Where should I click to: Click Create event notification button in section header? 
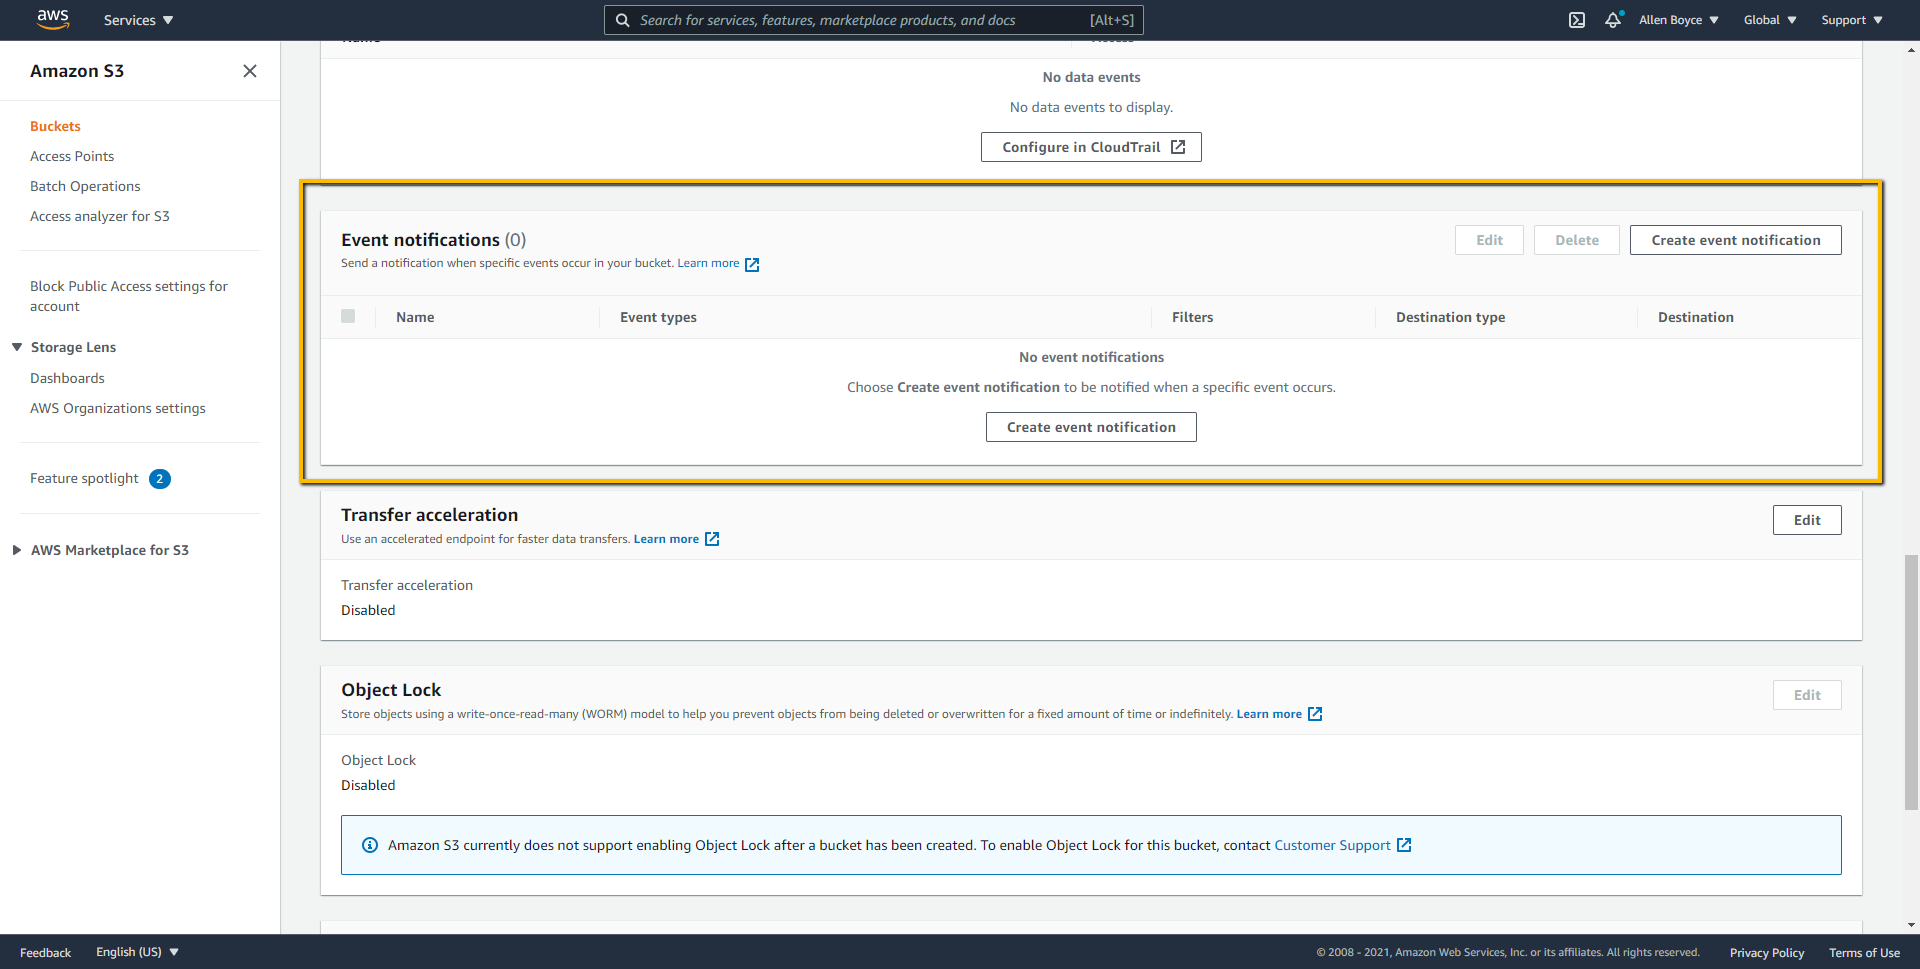[x=1735, y=240]
